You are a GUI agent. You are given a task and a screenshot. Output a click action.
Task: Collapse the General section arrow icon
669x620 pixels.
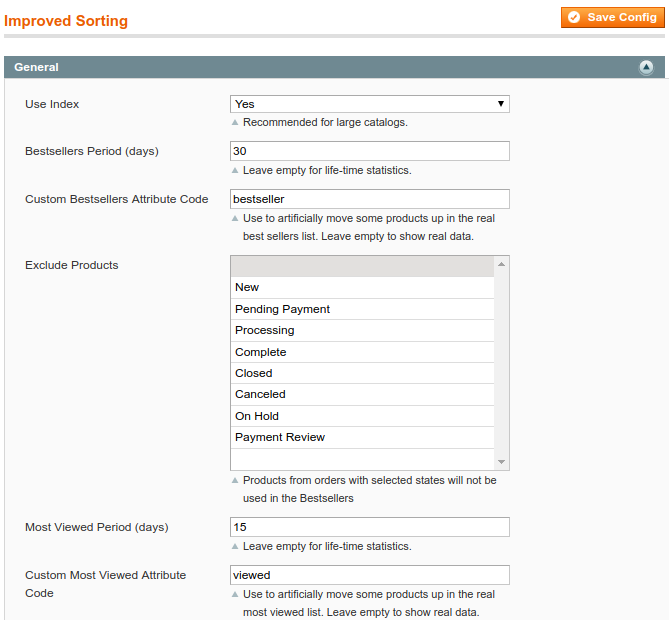click(646, 67)
